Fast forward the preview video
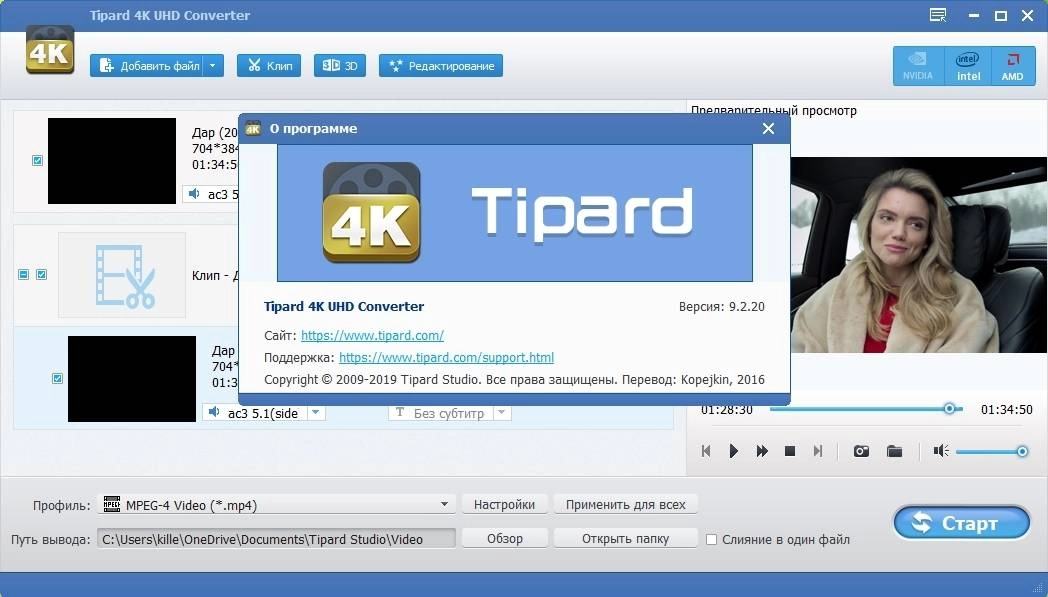This screenshot has height=597, width=1048. click(x=762, y=451)
